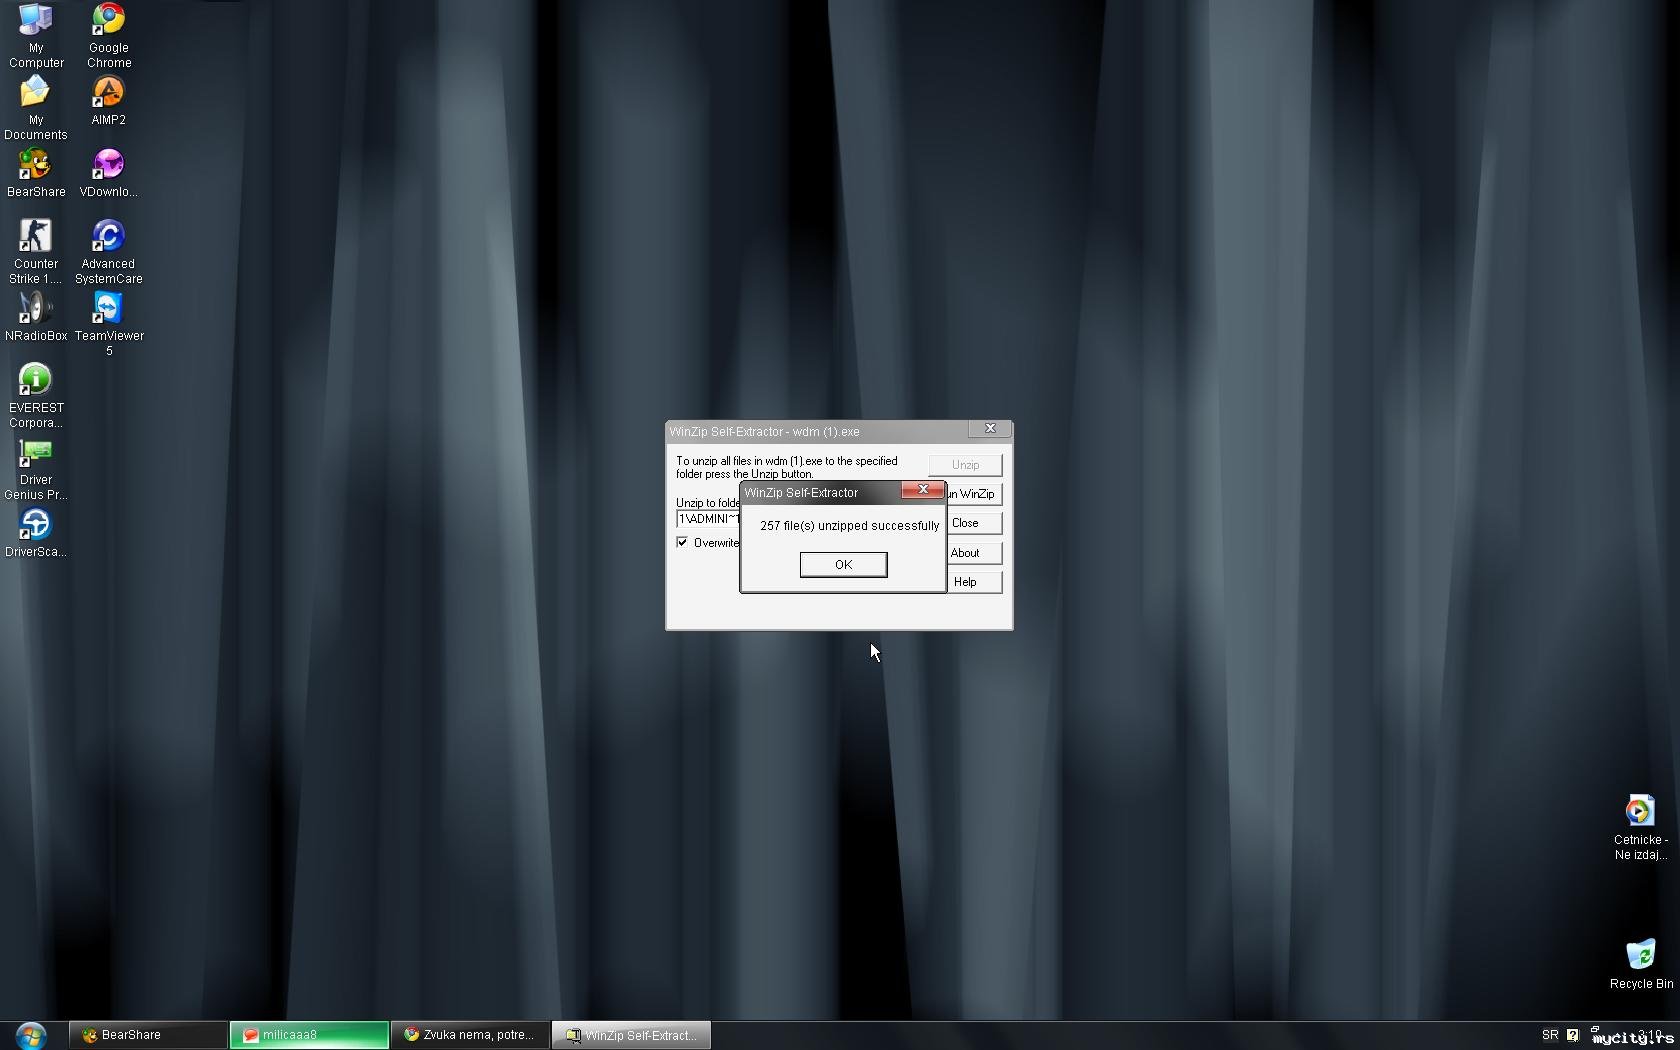Select the NRadioBox desktop icon
The width and height of the screenshot is (1680, 1050).
pyautogui.click(x=36, y=317)
